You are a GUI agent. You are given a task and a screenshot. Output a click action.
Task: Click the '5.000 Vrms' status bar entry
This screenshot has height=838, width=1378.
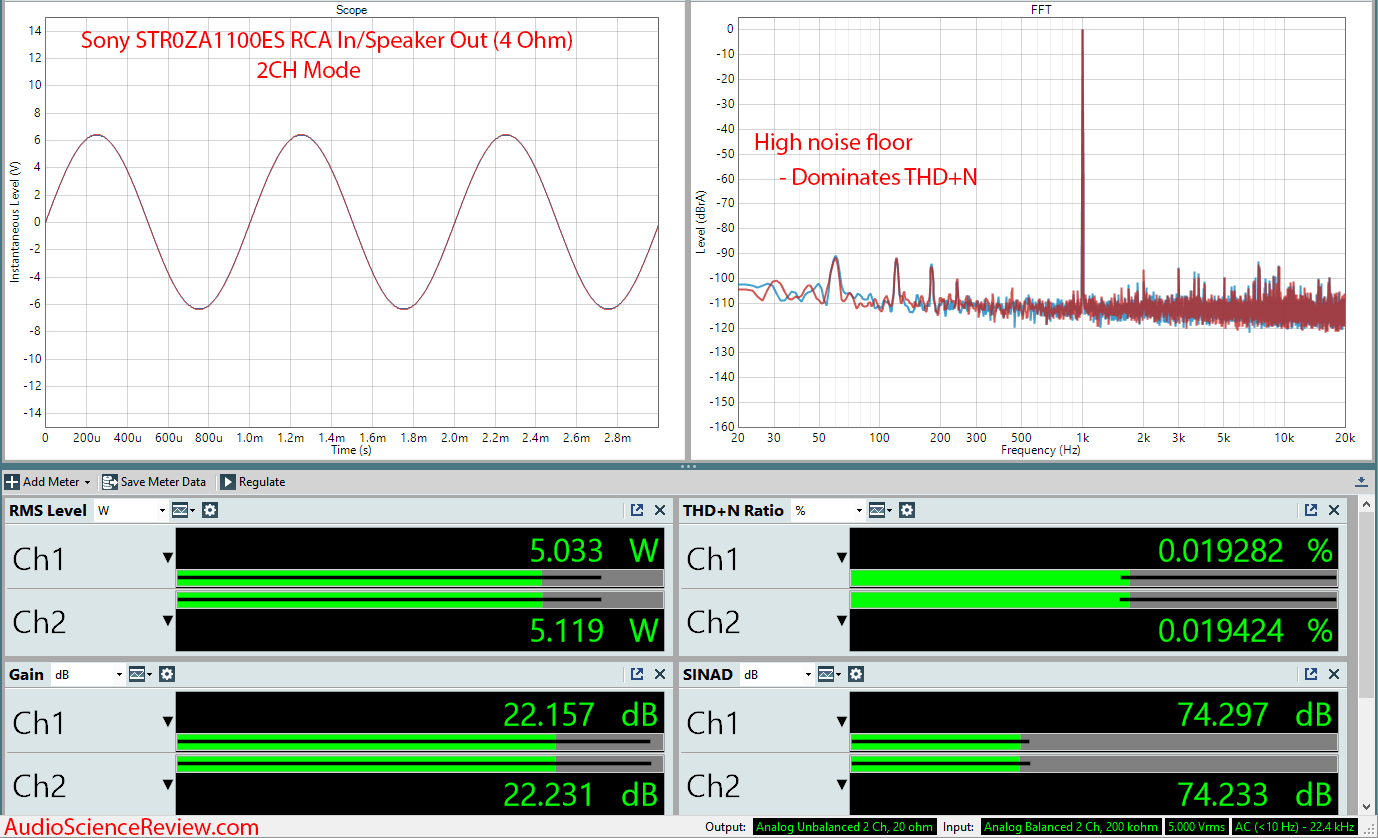(1196, 827)
